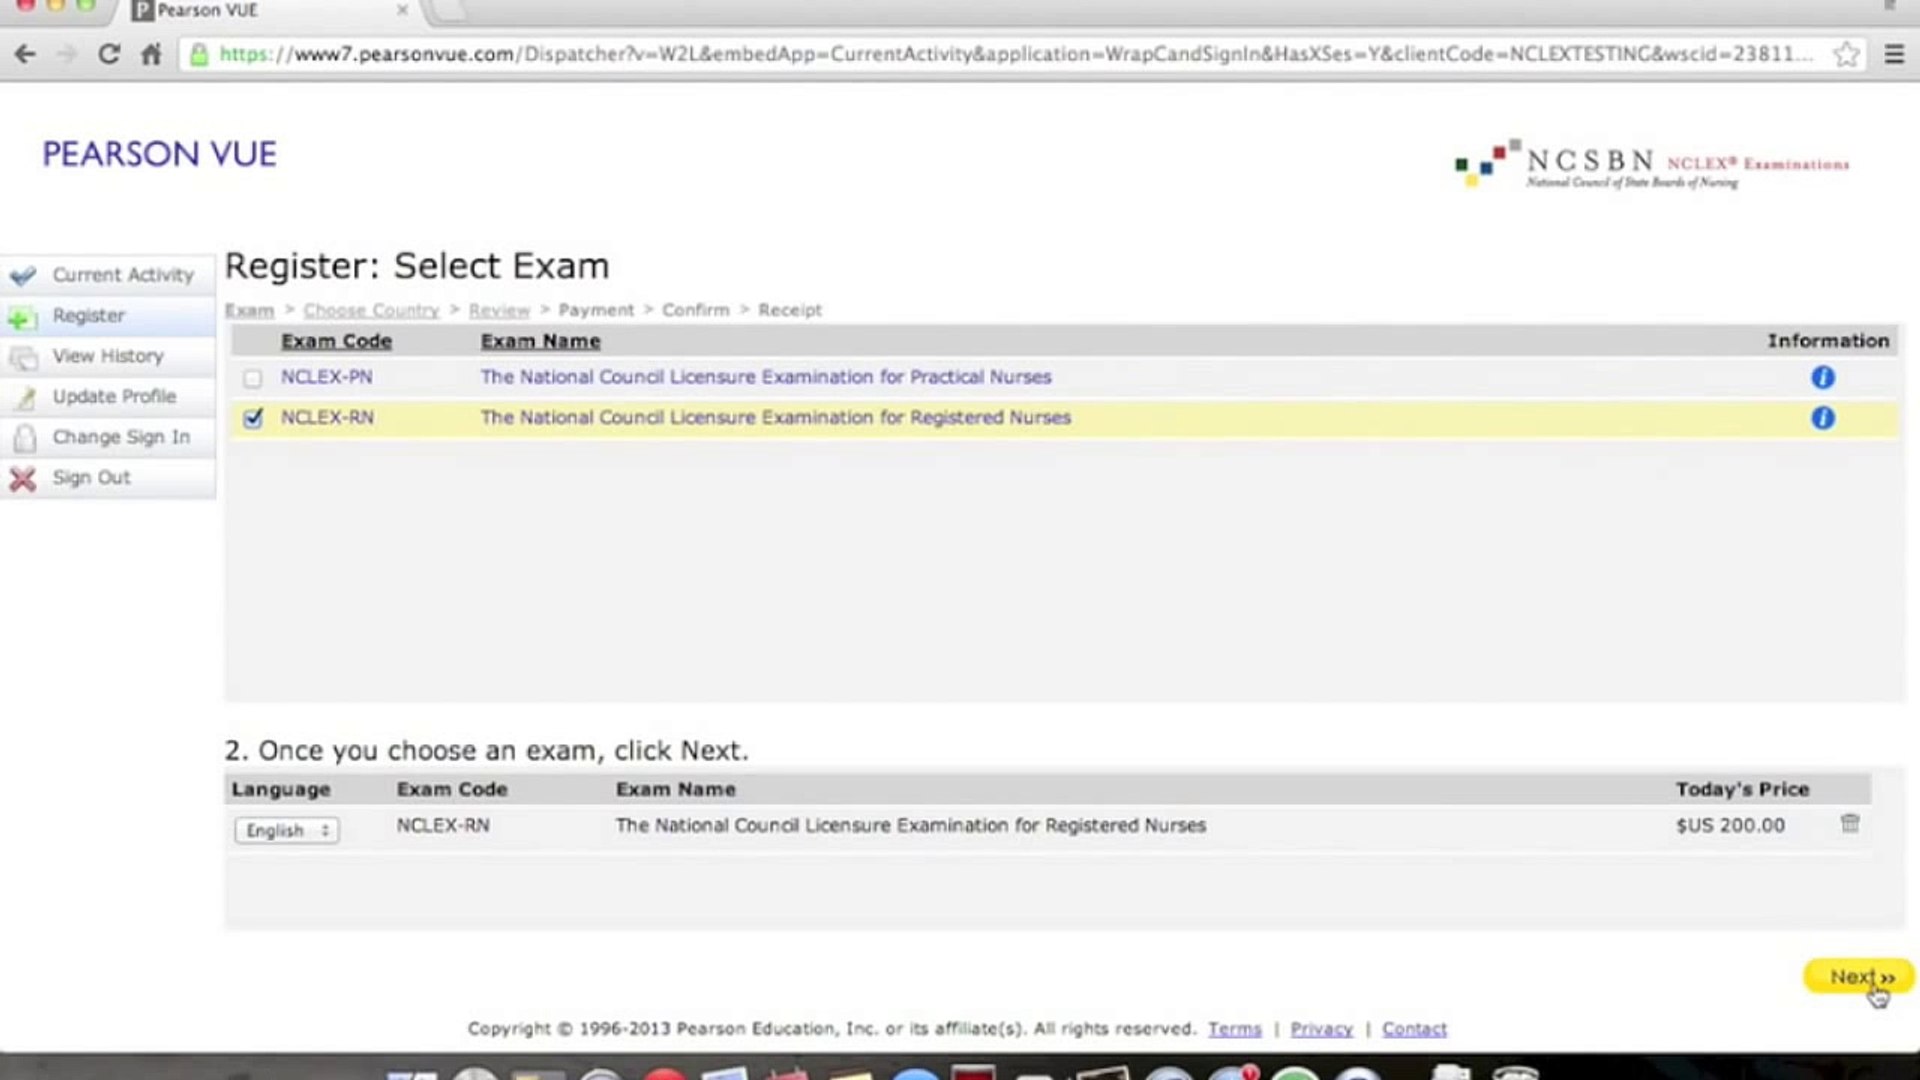Click browser back arrow

[x=26, y=54]
